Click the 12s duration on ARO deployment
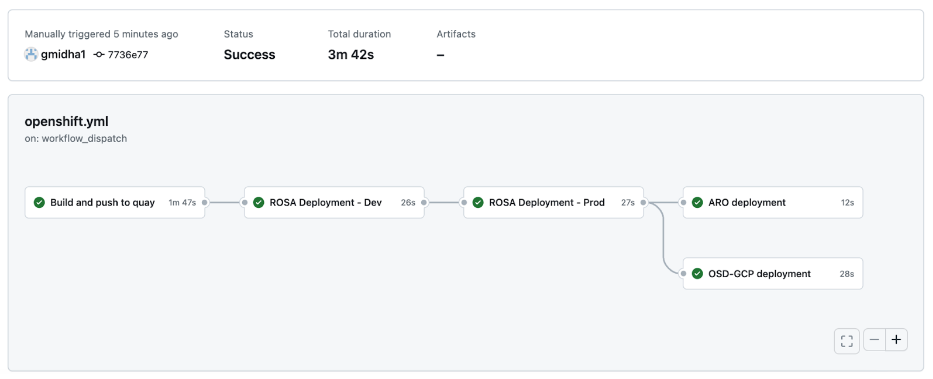The height and width of the screenshot is (379, 933). (847, 202)
